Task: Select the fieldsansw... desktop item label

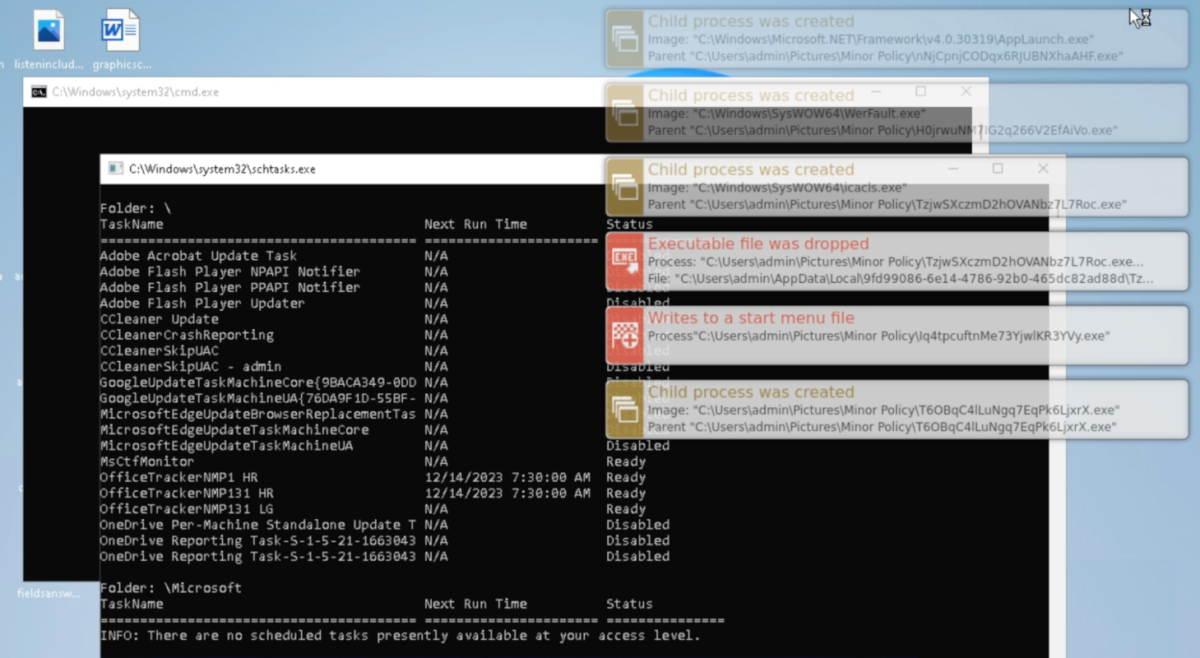Action: (x=47, y=593)
